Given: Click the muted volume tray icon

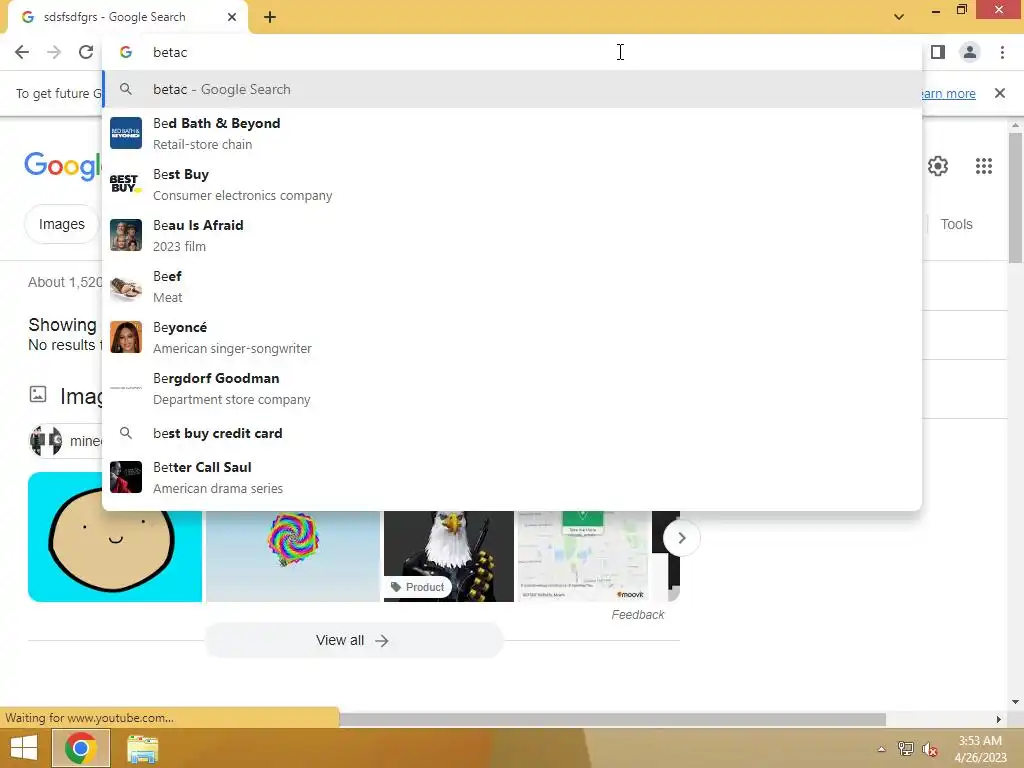Looking at the screenshot, I should click(930, 749).
